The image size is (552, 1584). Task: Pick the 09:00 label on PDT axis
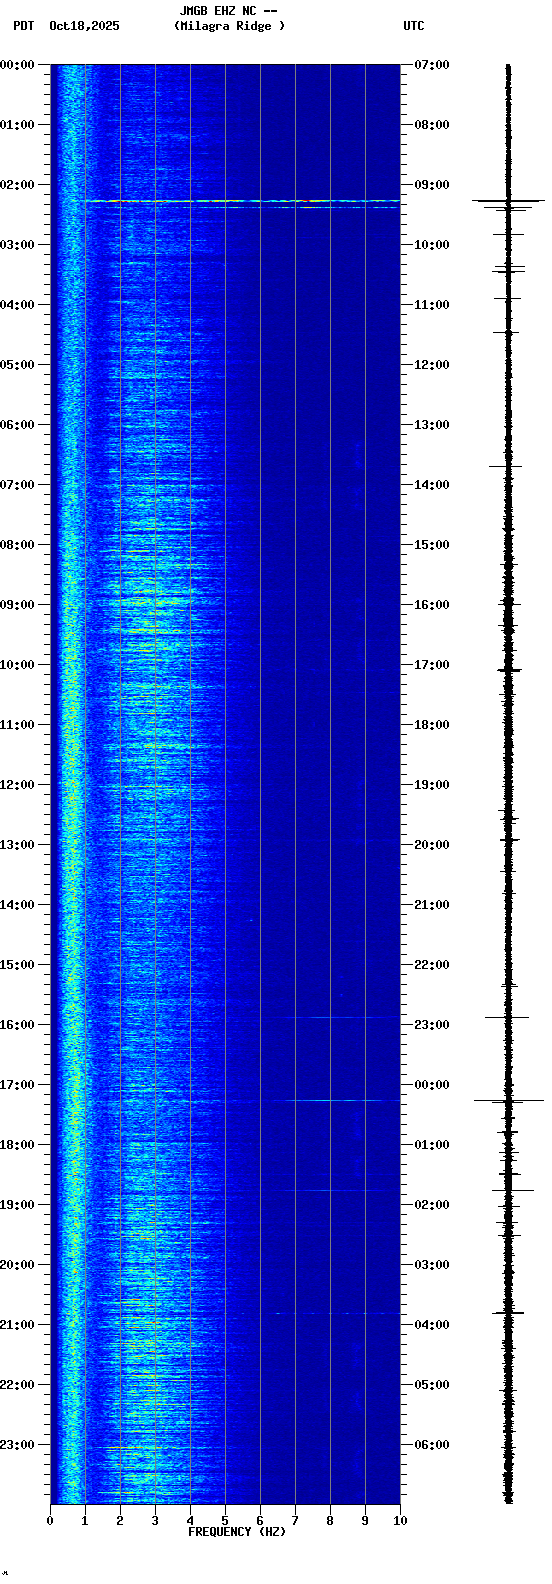coord(17,605)
